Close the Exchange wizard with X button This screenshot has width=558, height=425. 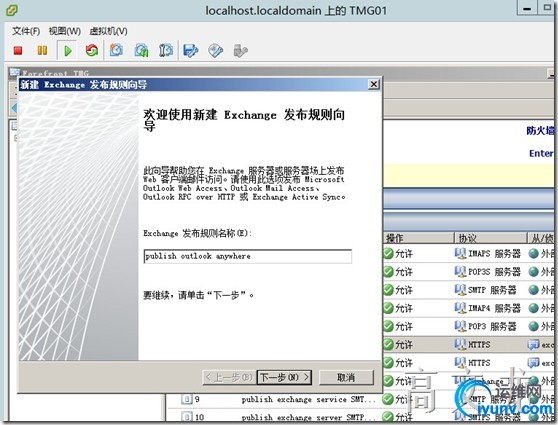(x=374, y=84)
